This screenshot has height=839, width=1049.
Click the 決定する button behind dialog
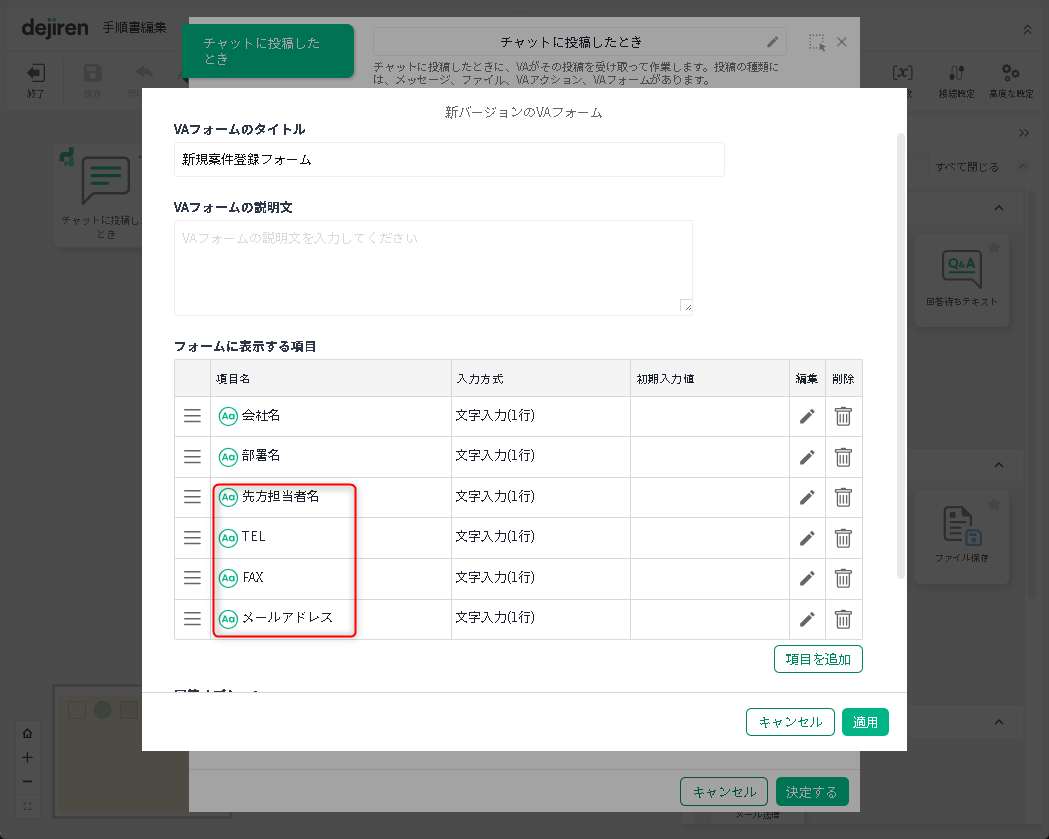click(811, 792)
